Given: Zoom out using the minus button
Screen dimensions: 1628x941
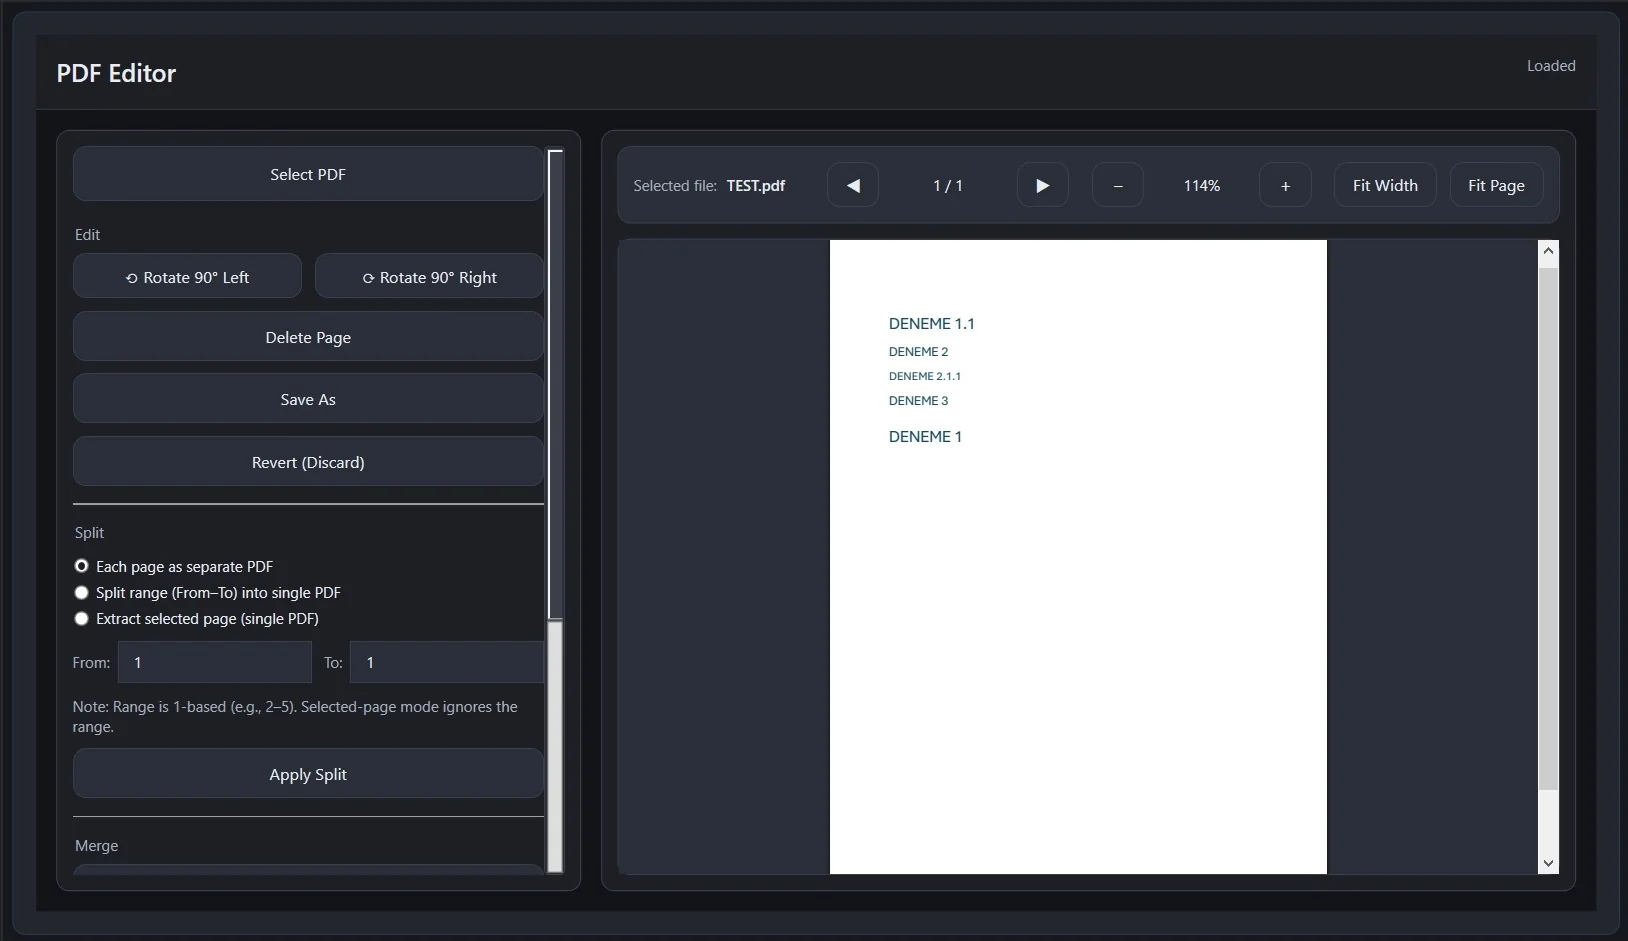Looking at the screenshot, I should coord(1117,185).
